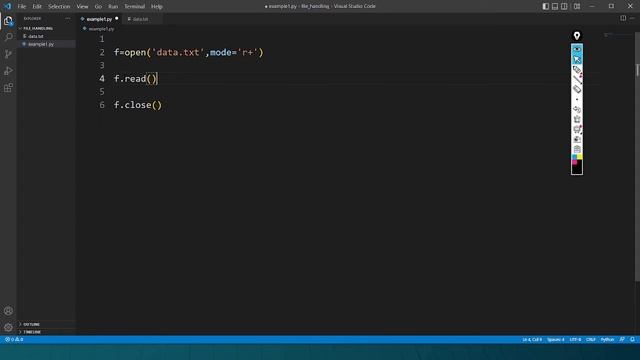Click line number 2 in the gutter
This screenshot has width=640, height=360.
tap(102, 53)
